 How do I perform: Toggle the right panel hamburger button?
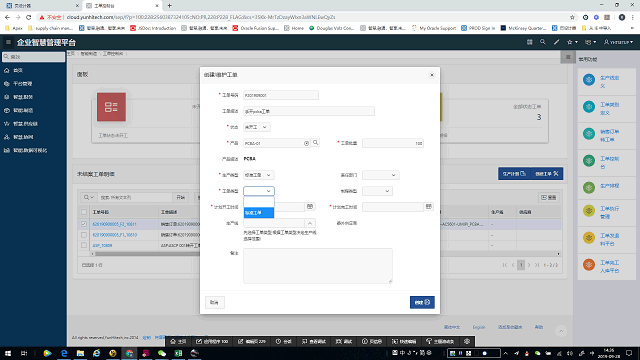[568, 57]
